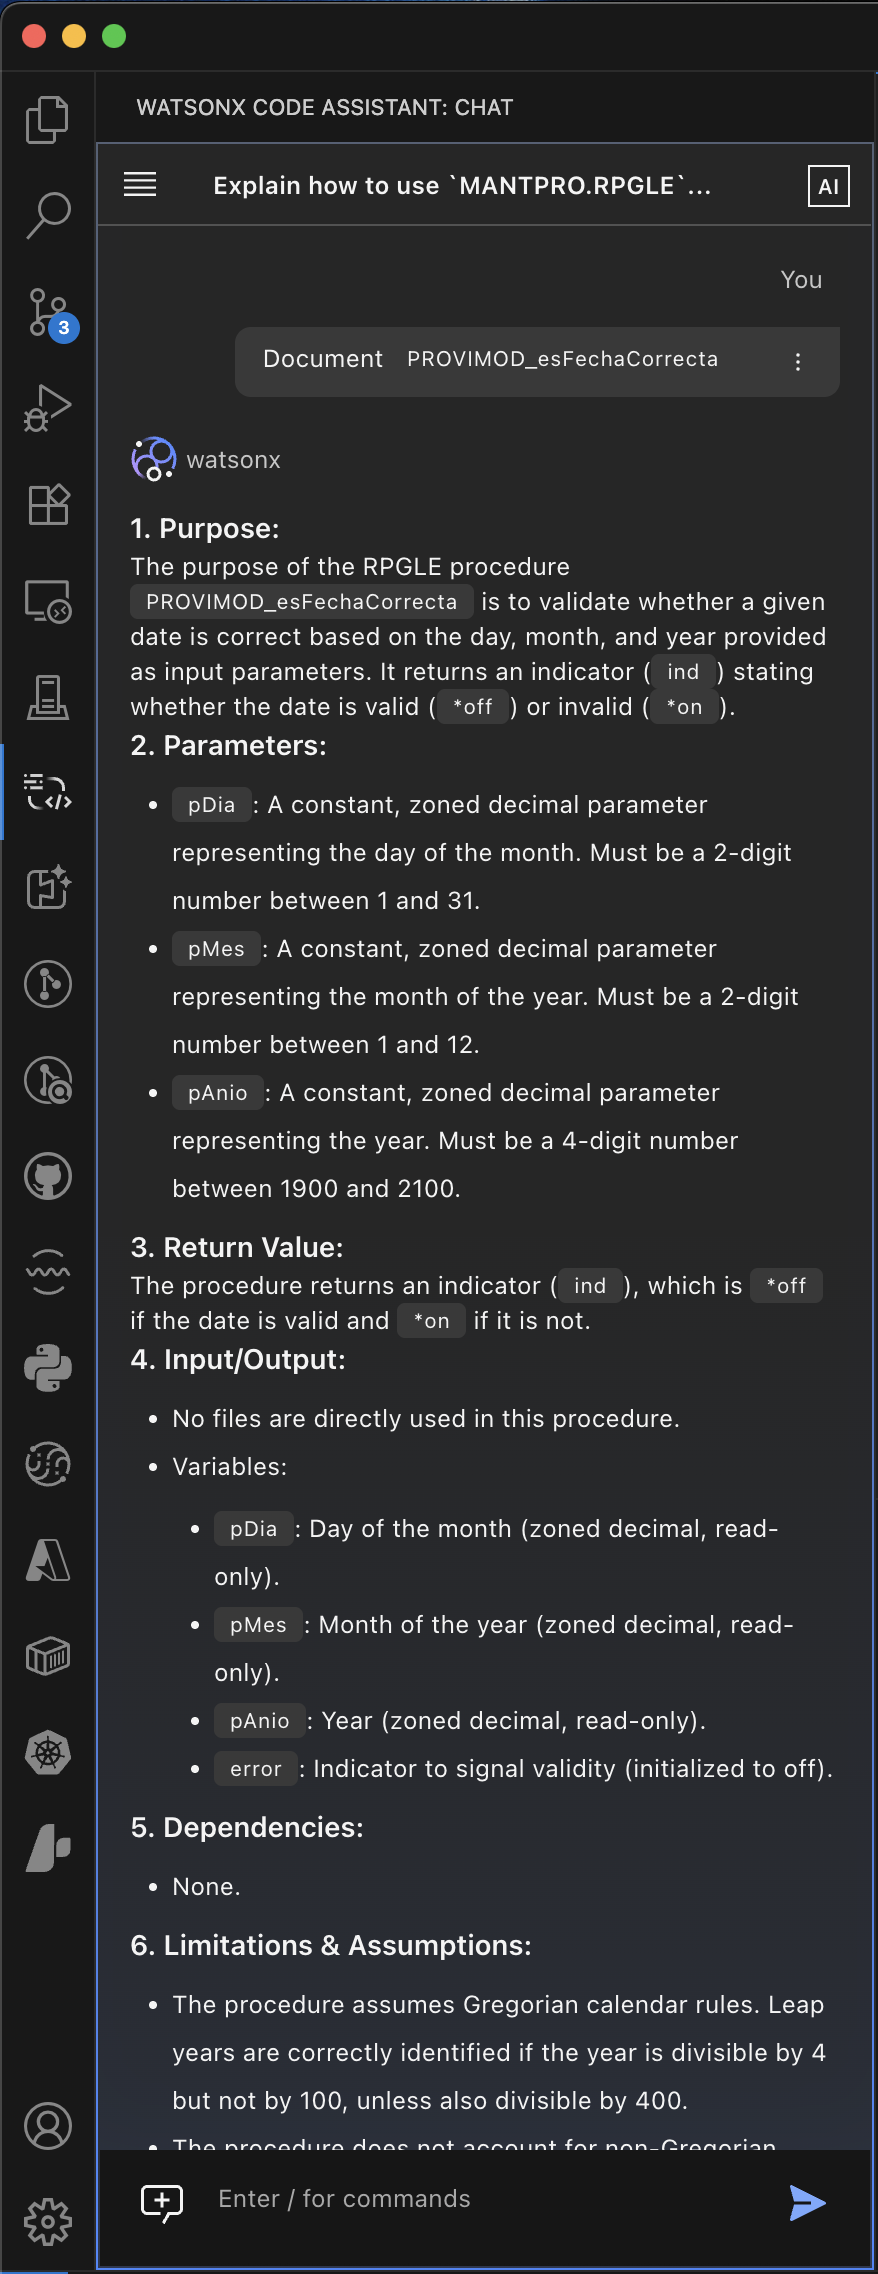878x2274 pixels.
Task: Open the GitHub extension panel
Action: point(46,1176)
